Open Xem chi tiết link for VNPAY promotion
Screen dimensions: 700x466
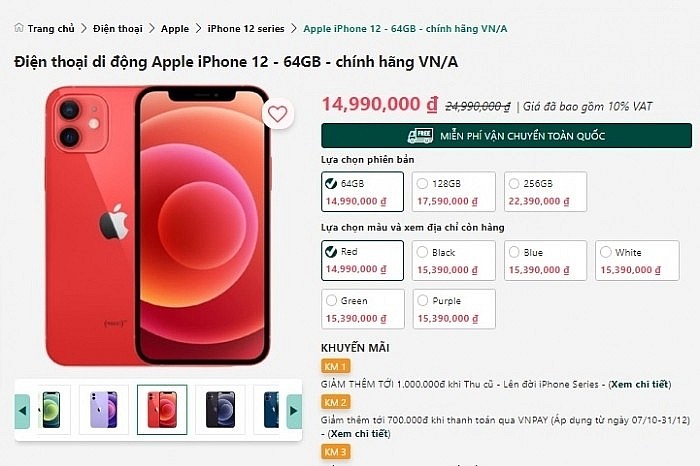click(x=358, y=433)
